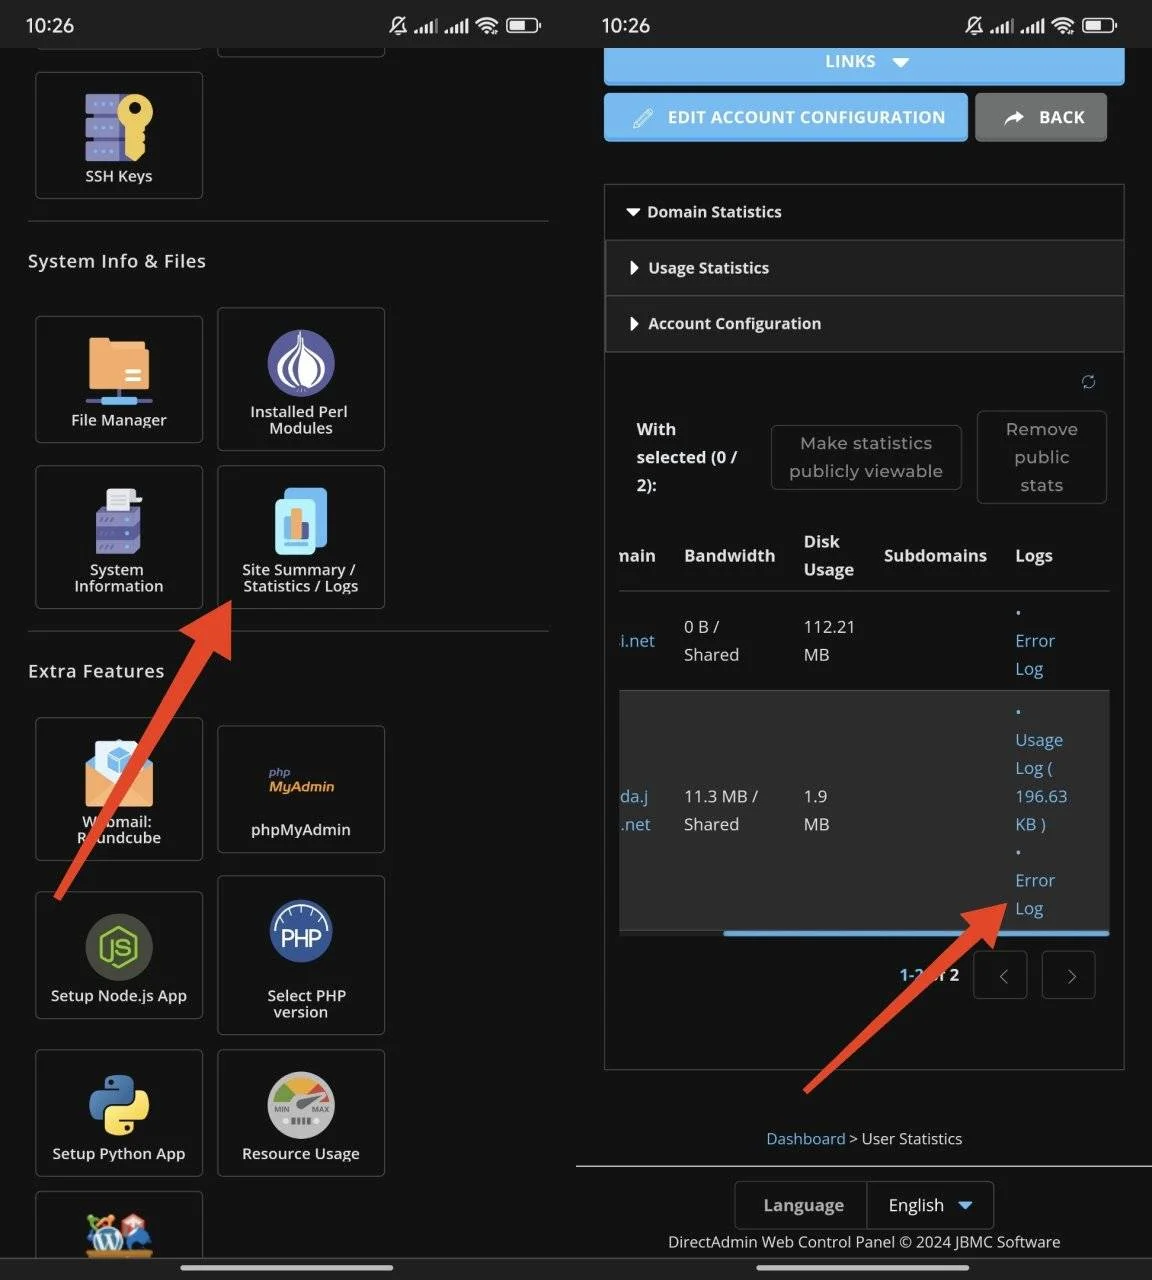Click Make statistics publicly viewable
The height and width of the screenshot is (1280, 1152).
(x=866, y=457)
